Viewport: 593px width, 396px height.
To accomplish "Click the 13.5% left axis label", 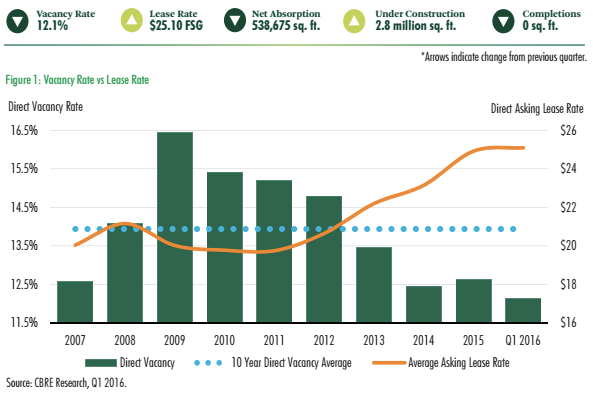I will (24, 245).
